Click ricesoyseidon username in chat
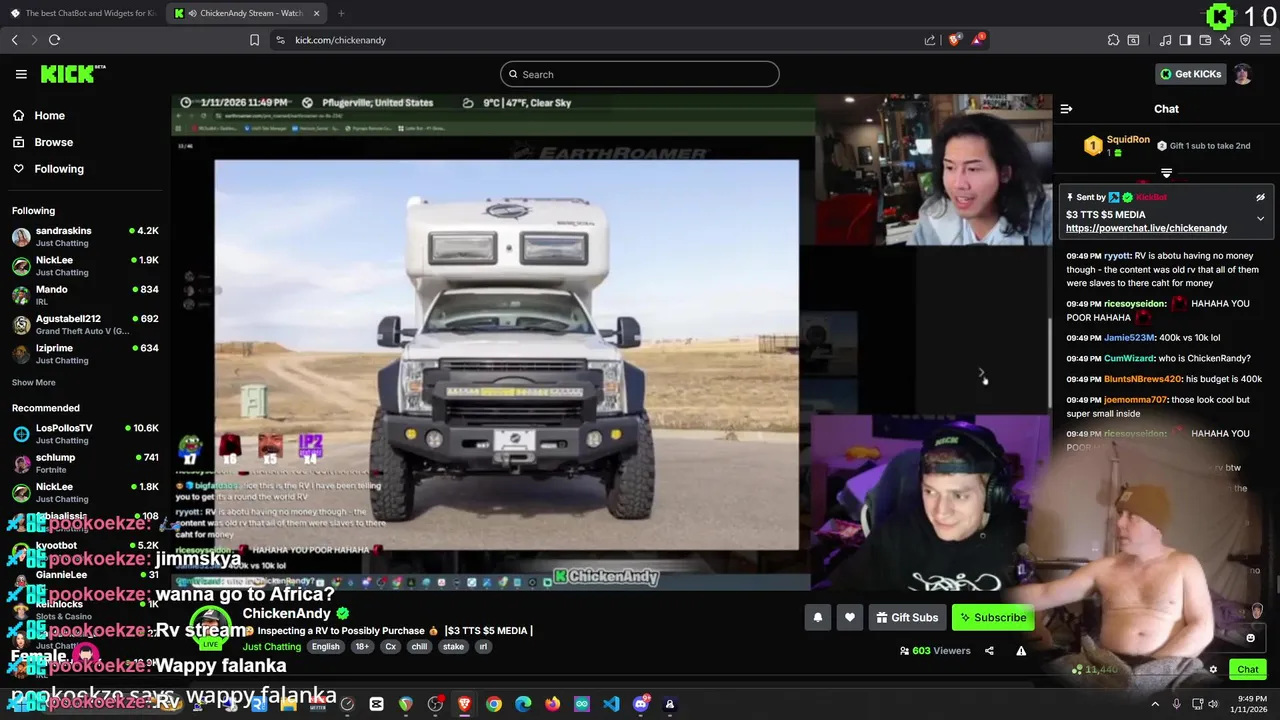Image resolution: width=1280 pixels, height=720 pixels. point(1135,304)
